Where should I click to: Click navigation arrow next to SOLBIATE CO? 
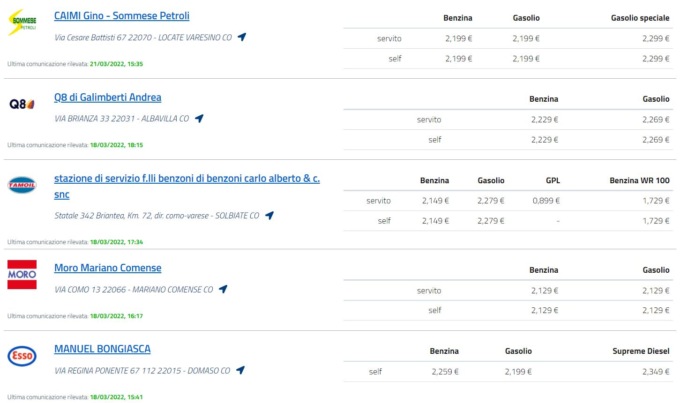coord(269,215)
